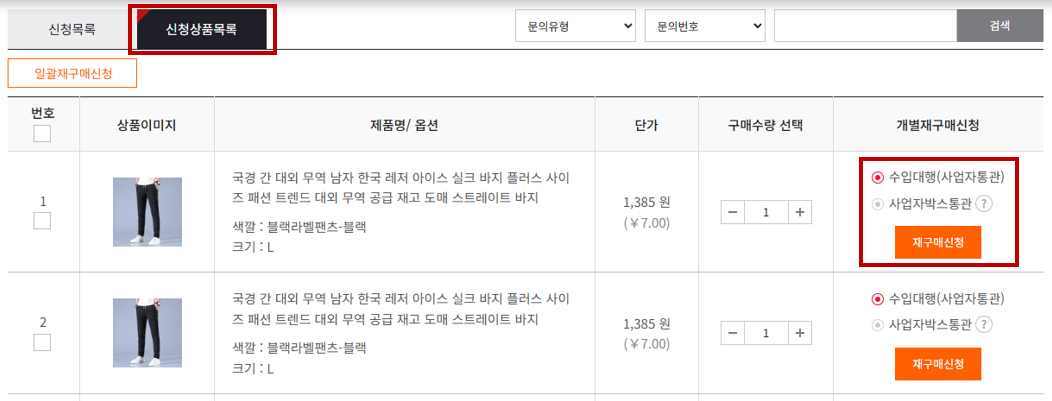The height and width of the screenshot is (401, 1052).
Task: Expand the 문의유형 dropdown
Action: point(576,26)
